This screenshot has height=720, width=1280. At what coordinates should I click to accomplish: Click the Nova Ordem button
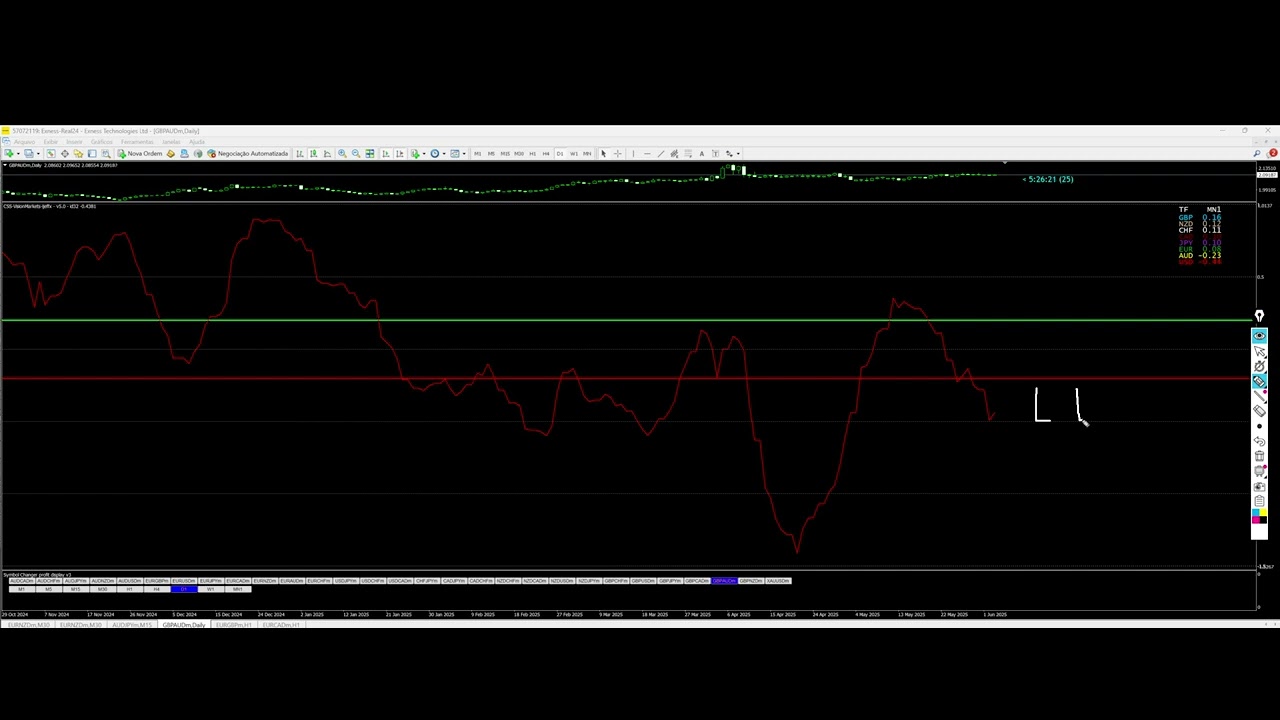[x=140, y=153]
